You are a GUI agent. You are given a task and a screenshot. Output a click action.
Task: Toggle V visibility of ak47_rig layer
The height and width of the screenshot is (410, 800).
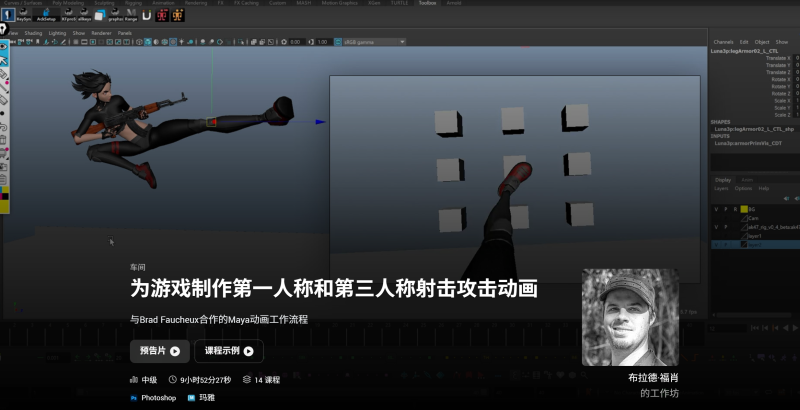(716, 227)
